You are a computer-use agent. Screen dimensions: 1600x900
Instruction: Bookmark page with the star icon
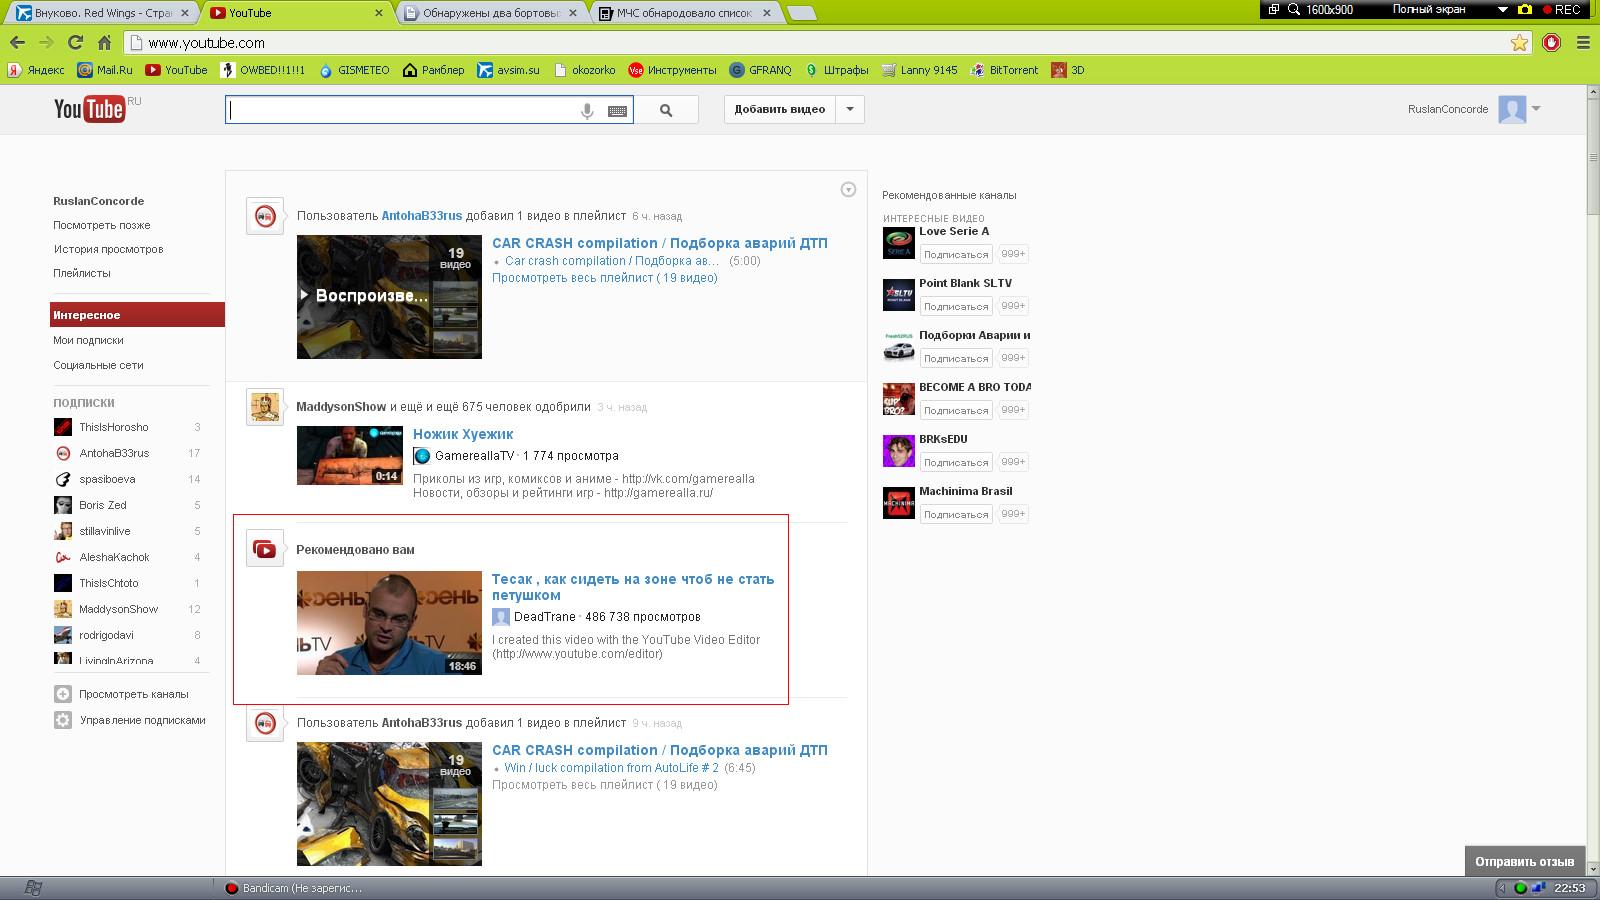click(x=1519, y=43)
